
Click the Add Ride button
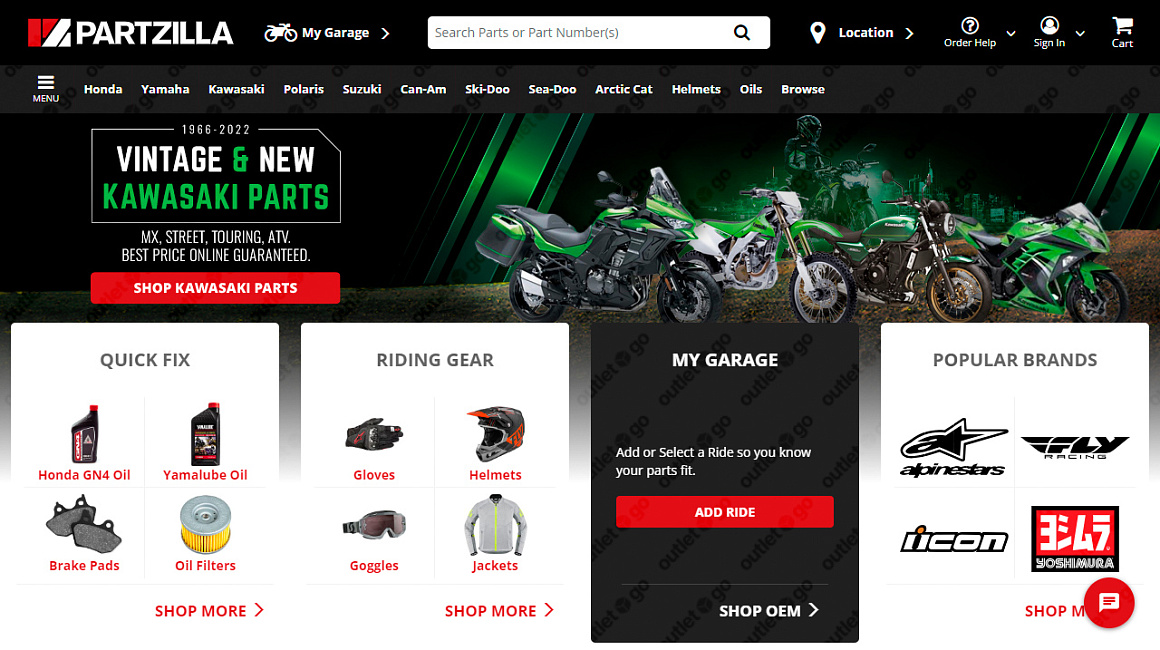(724, 512)
